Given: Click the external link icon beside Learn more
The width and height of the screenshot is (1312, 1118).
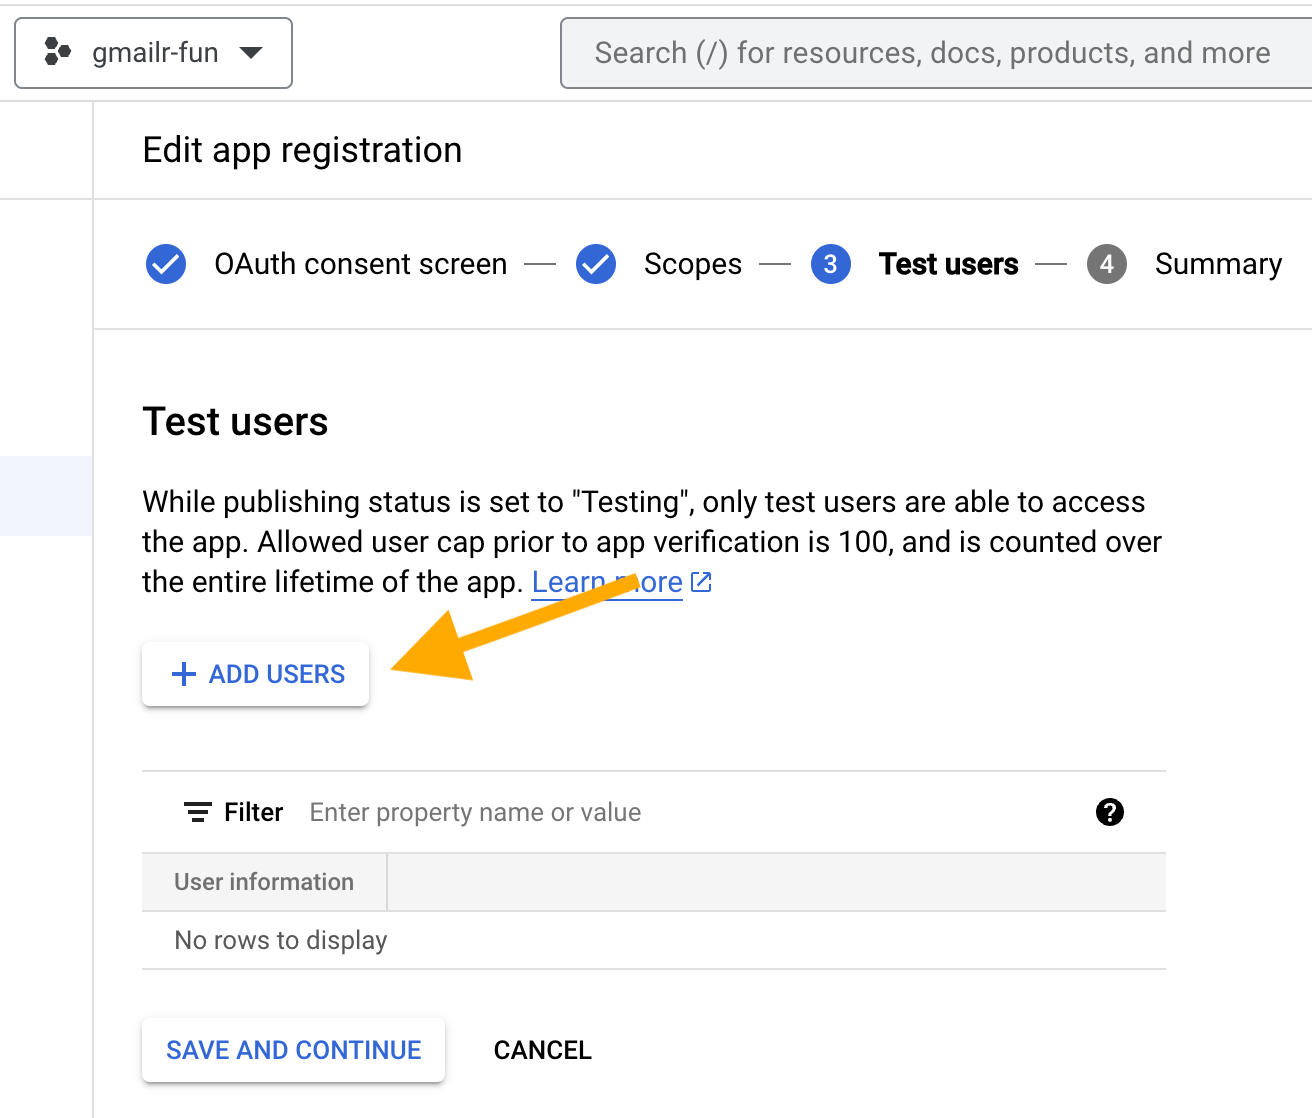Looking at the screenshot, I should tap(702, 581).
